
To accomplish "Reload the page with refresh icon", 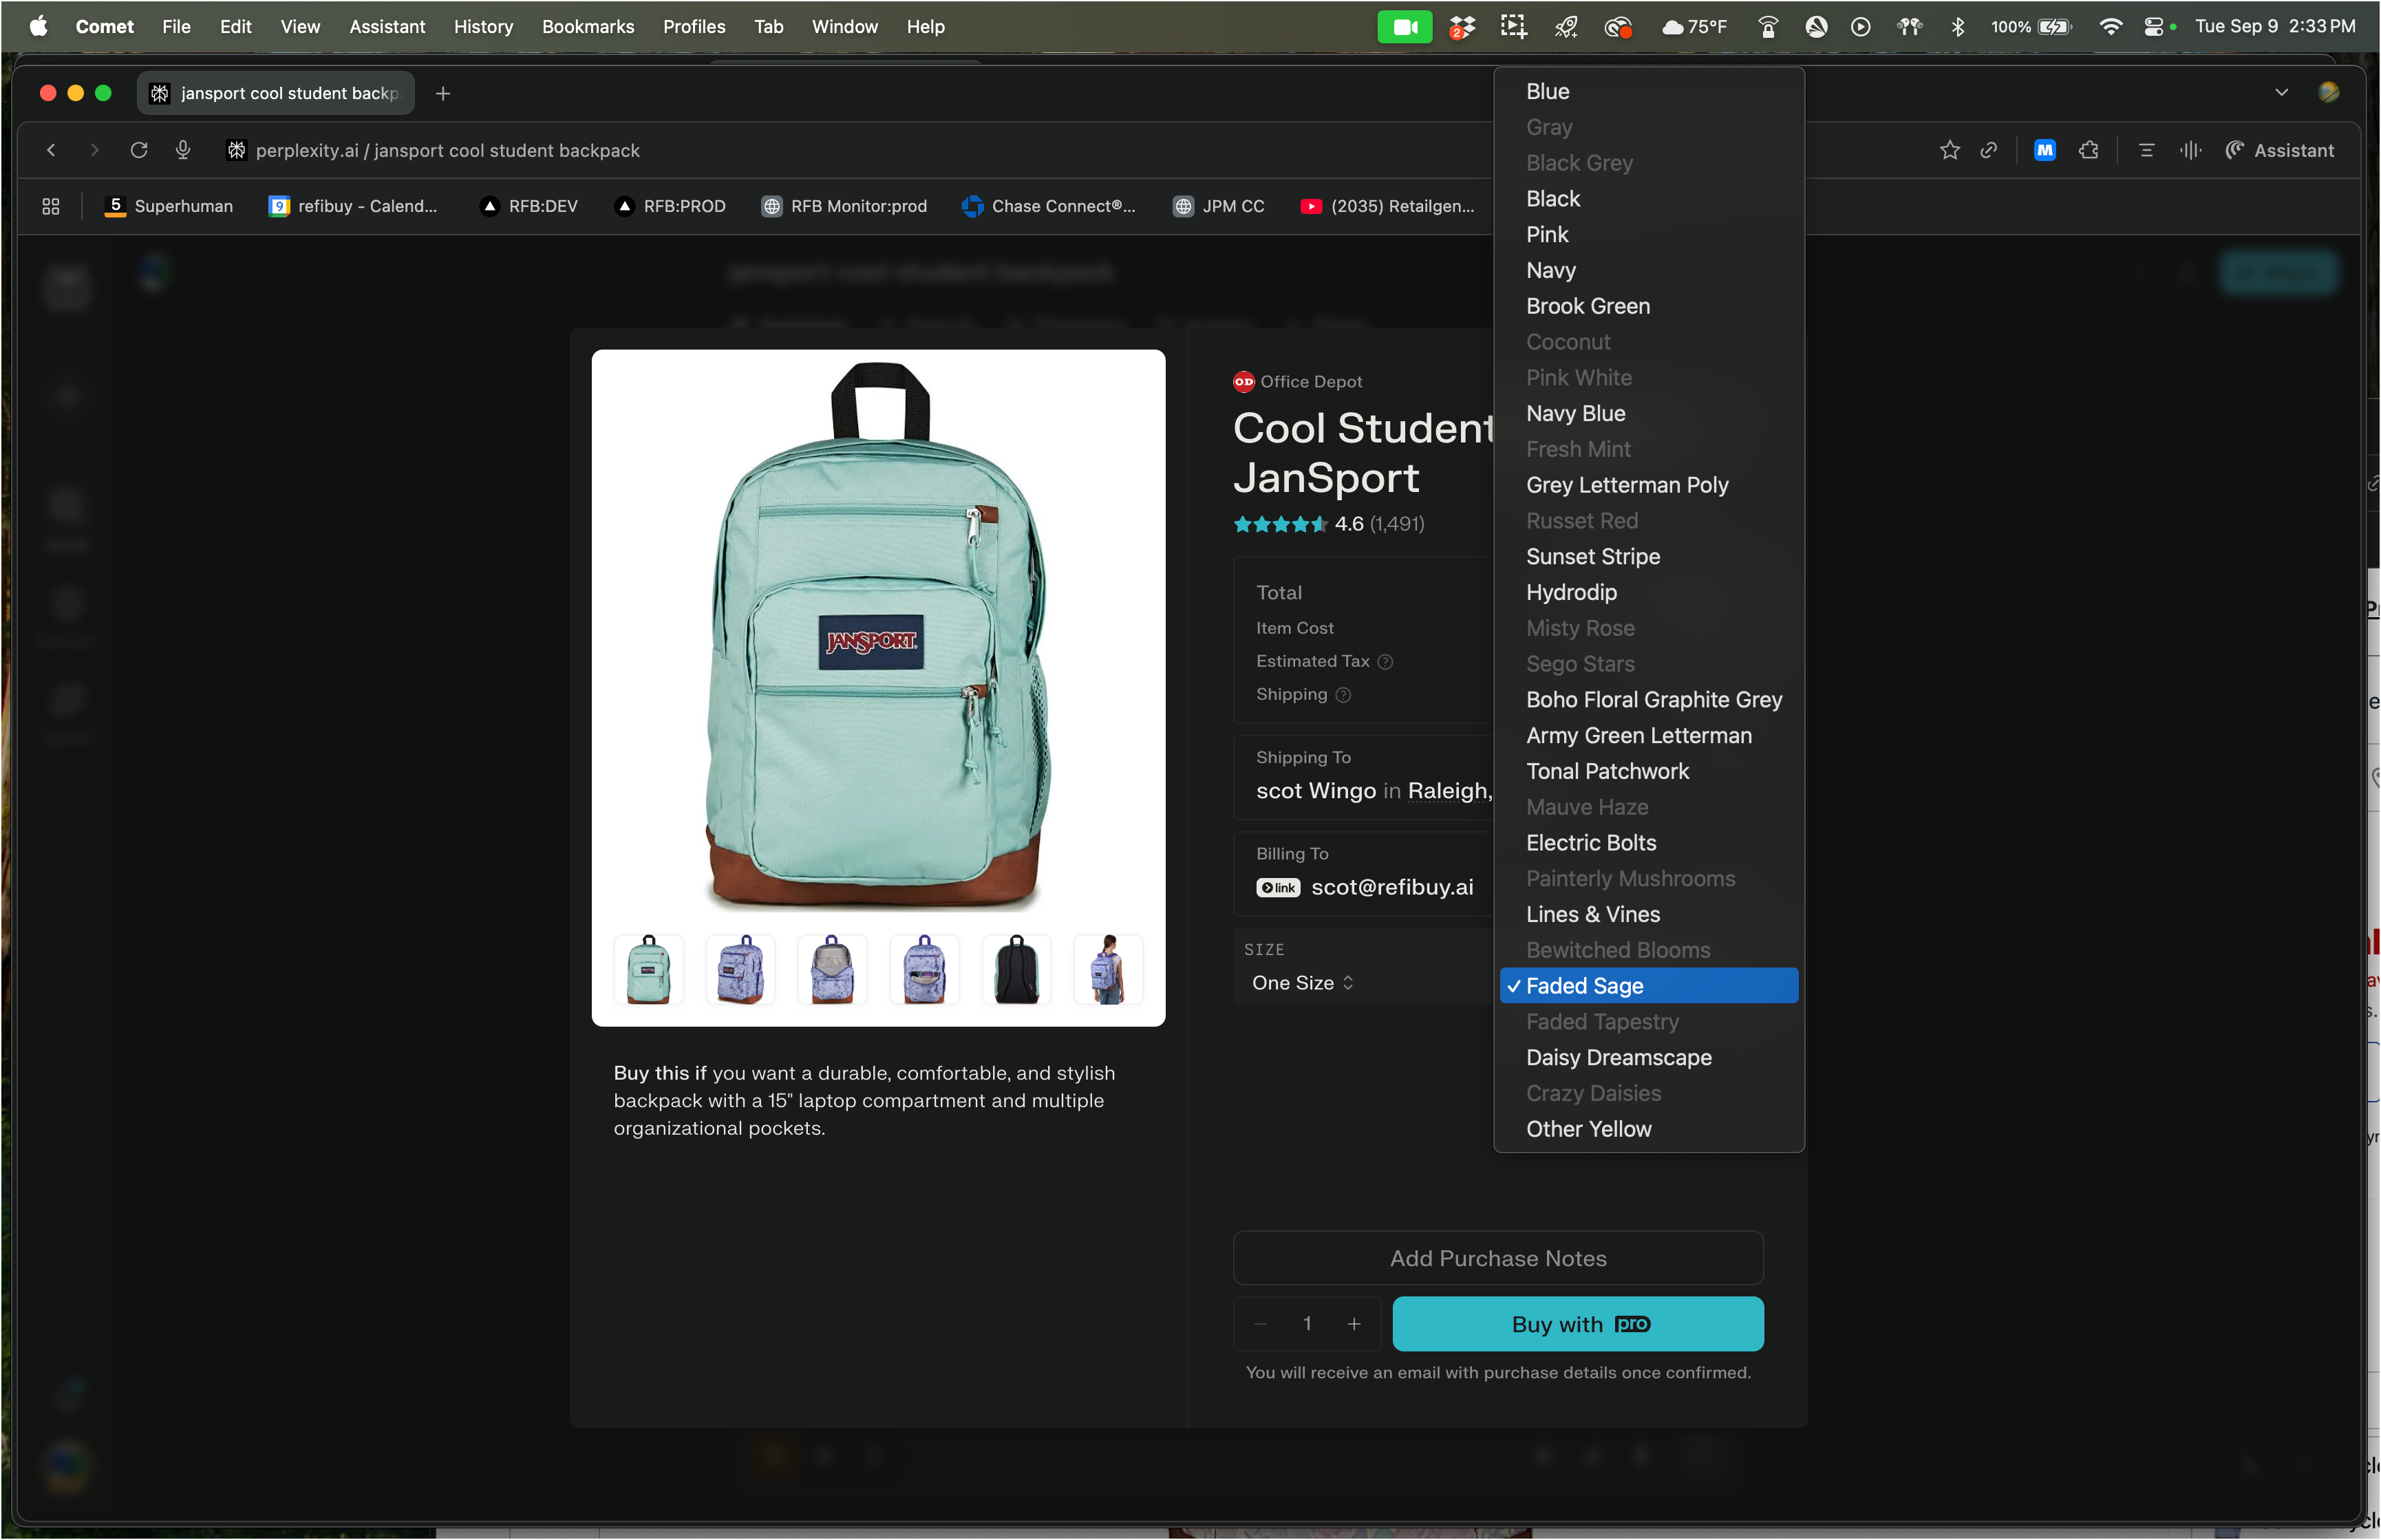I will [139, 150].
